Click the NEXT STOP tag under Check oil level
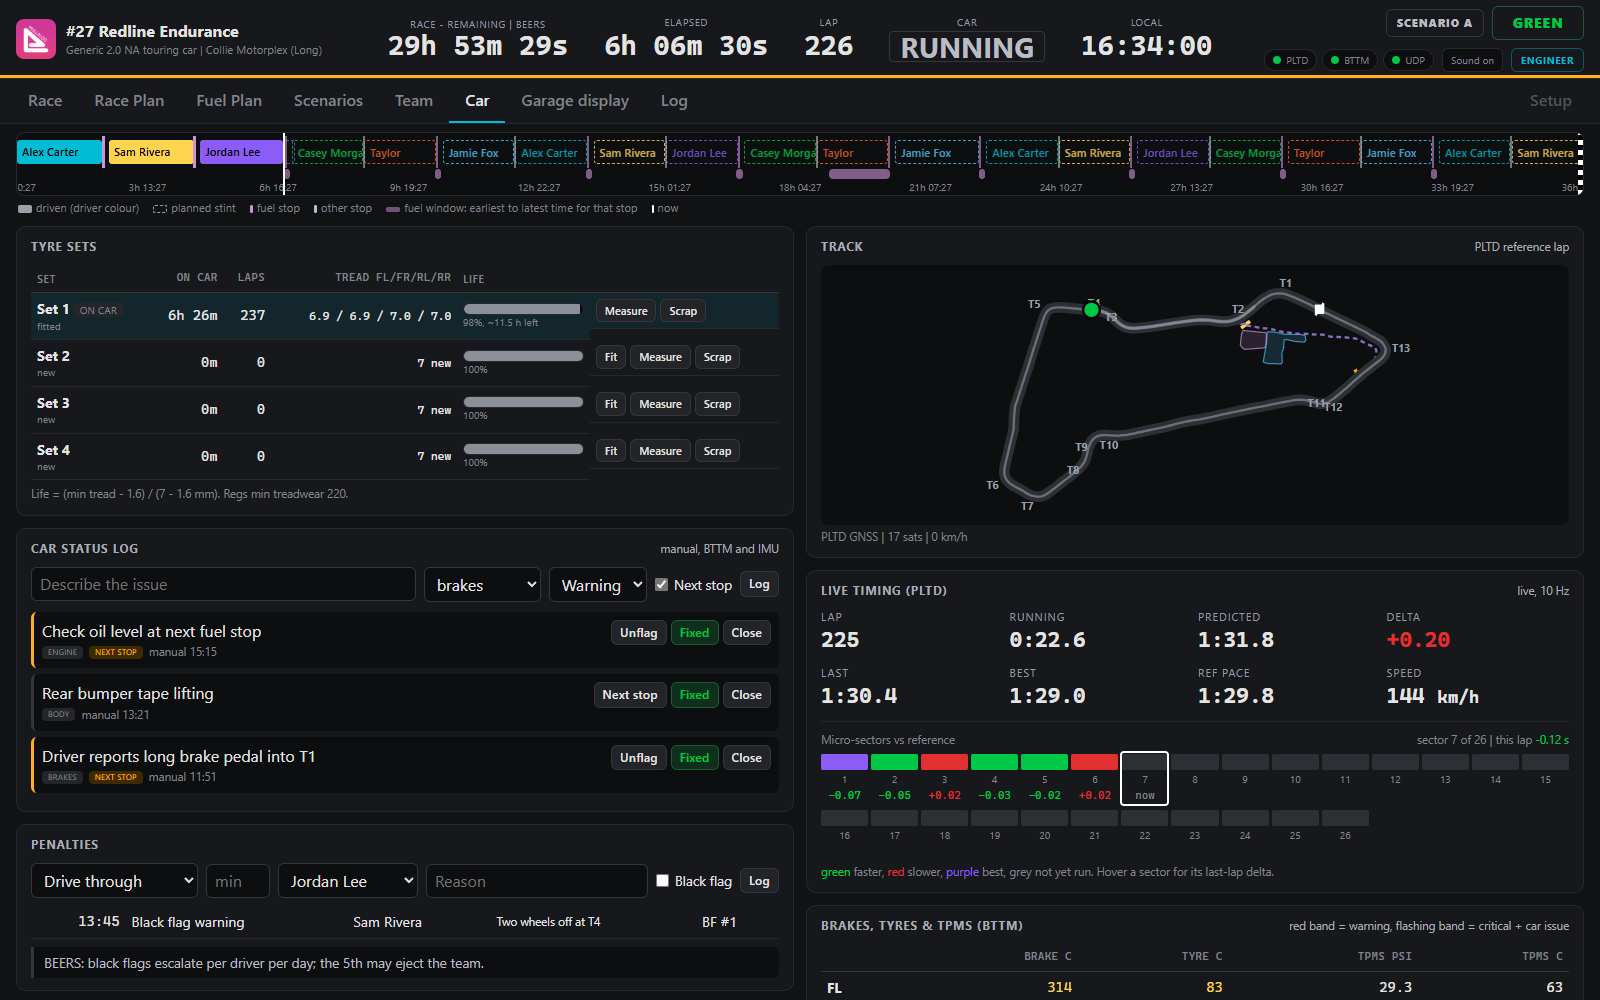The height and width of the screenshot is (1000, 1600). (116, 652)
